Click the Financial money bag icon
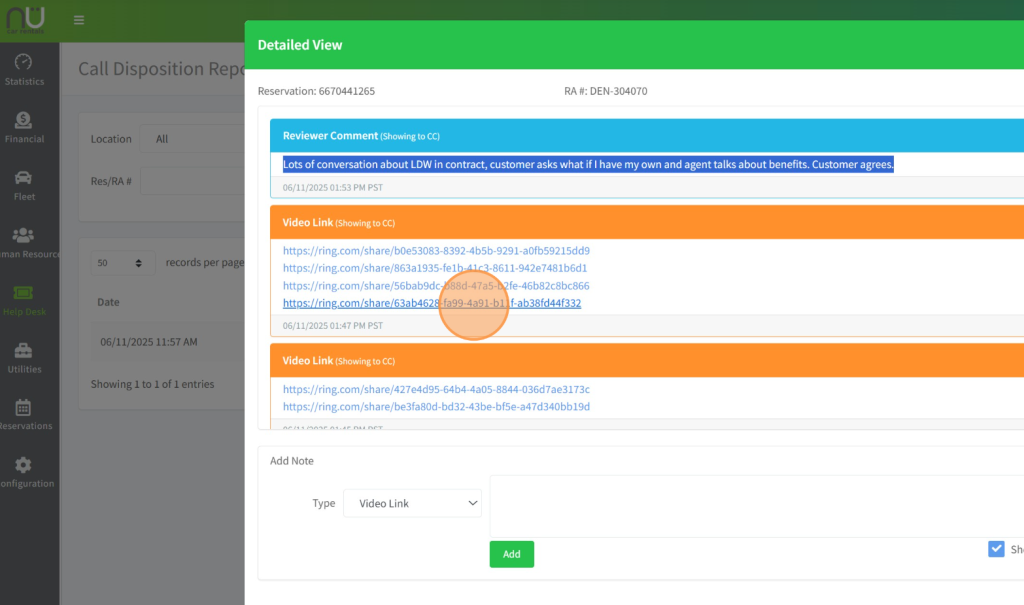1024x605 pixels. tap(24, 120)
